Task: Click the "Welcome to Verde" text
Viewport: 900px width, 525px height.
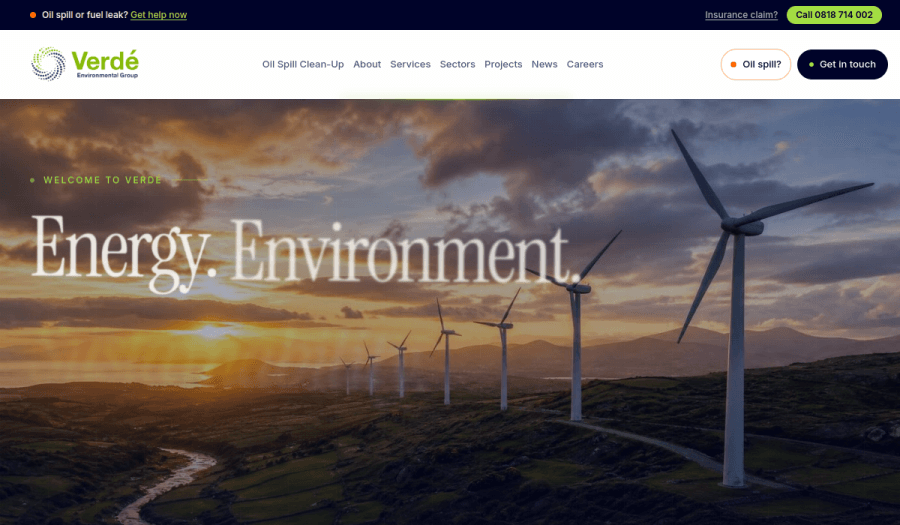Action: pos(102,180)
